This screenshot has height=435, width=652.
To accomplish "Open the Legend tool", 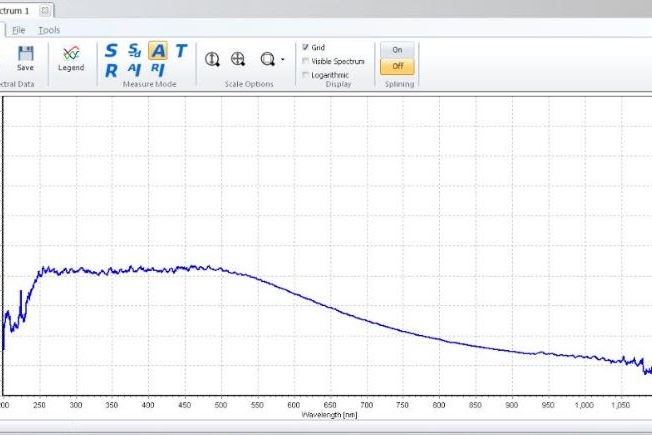I will tap(71, 58).
